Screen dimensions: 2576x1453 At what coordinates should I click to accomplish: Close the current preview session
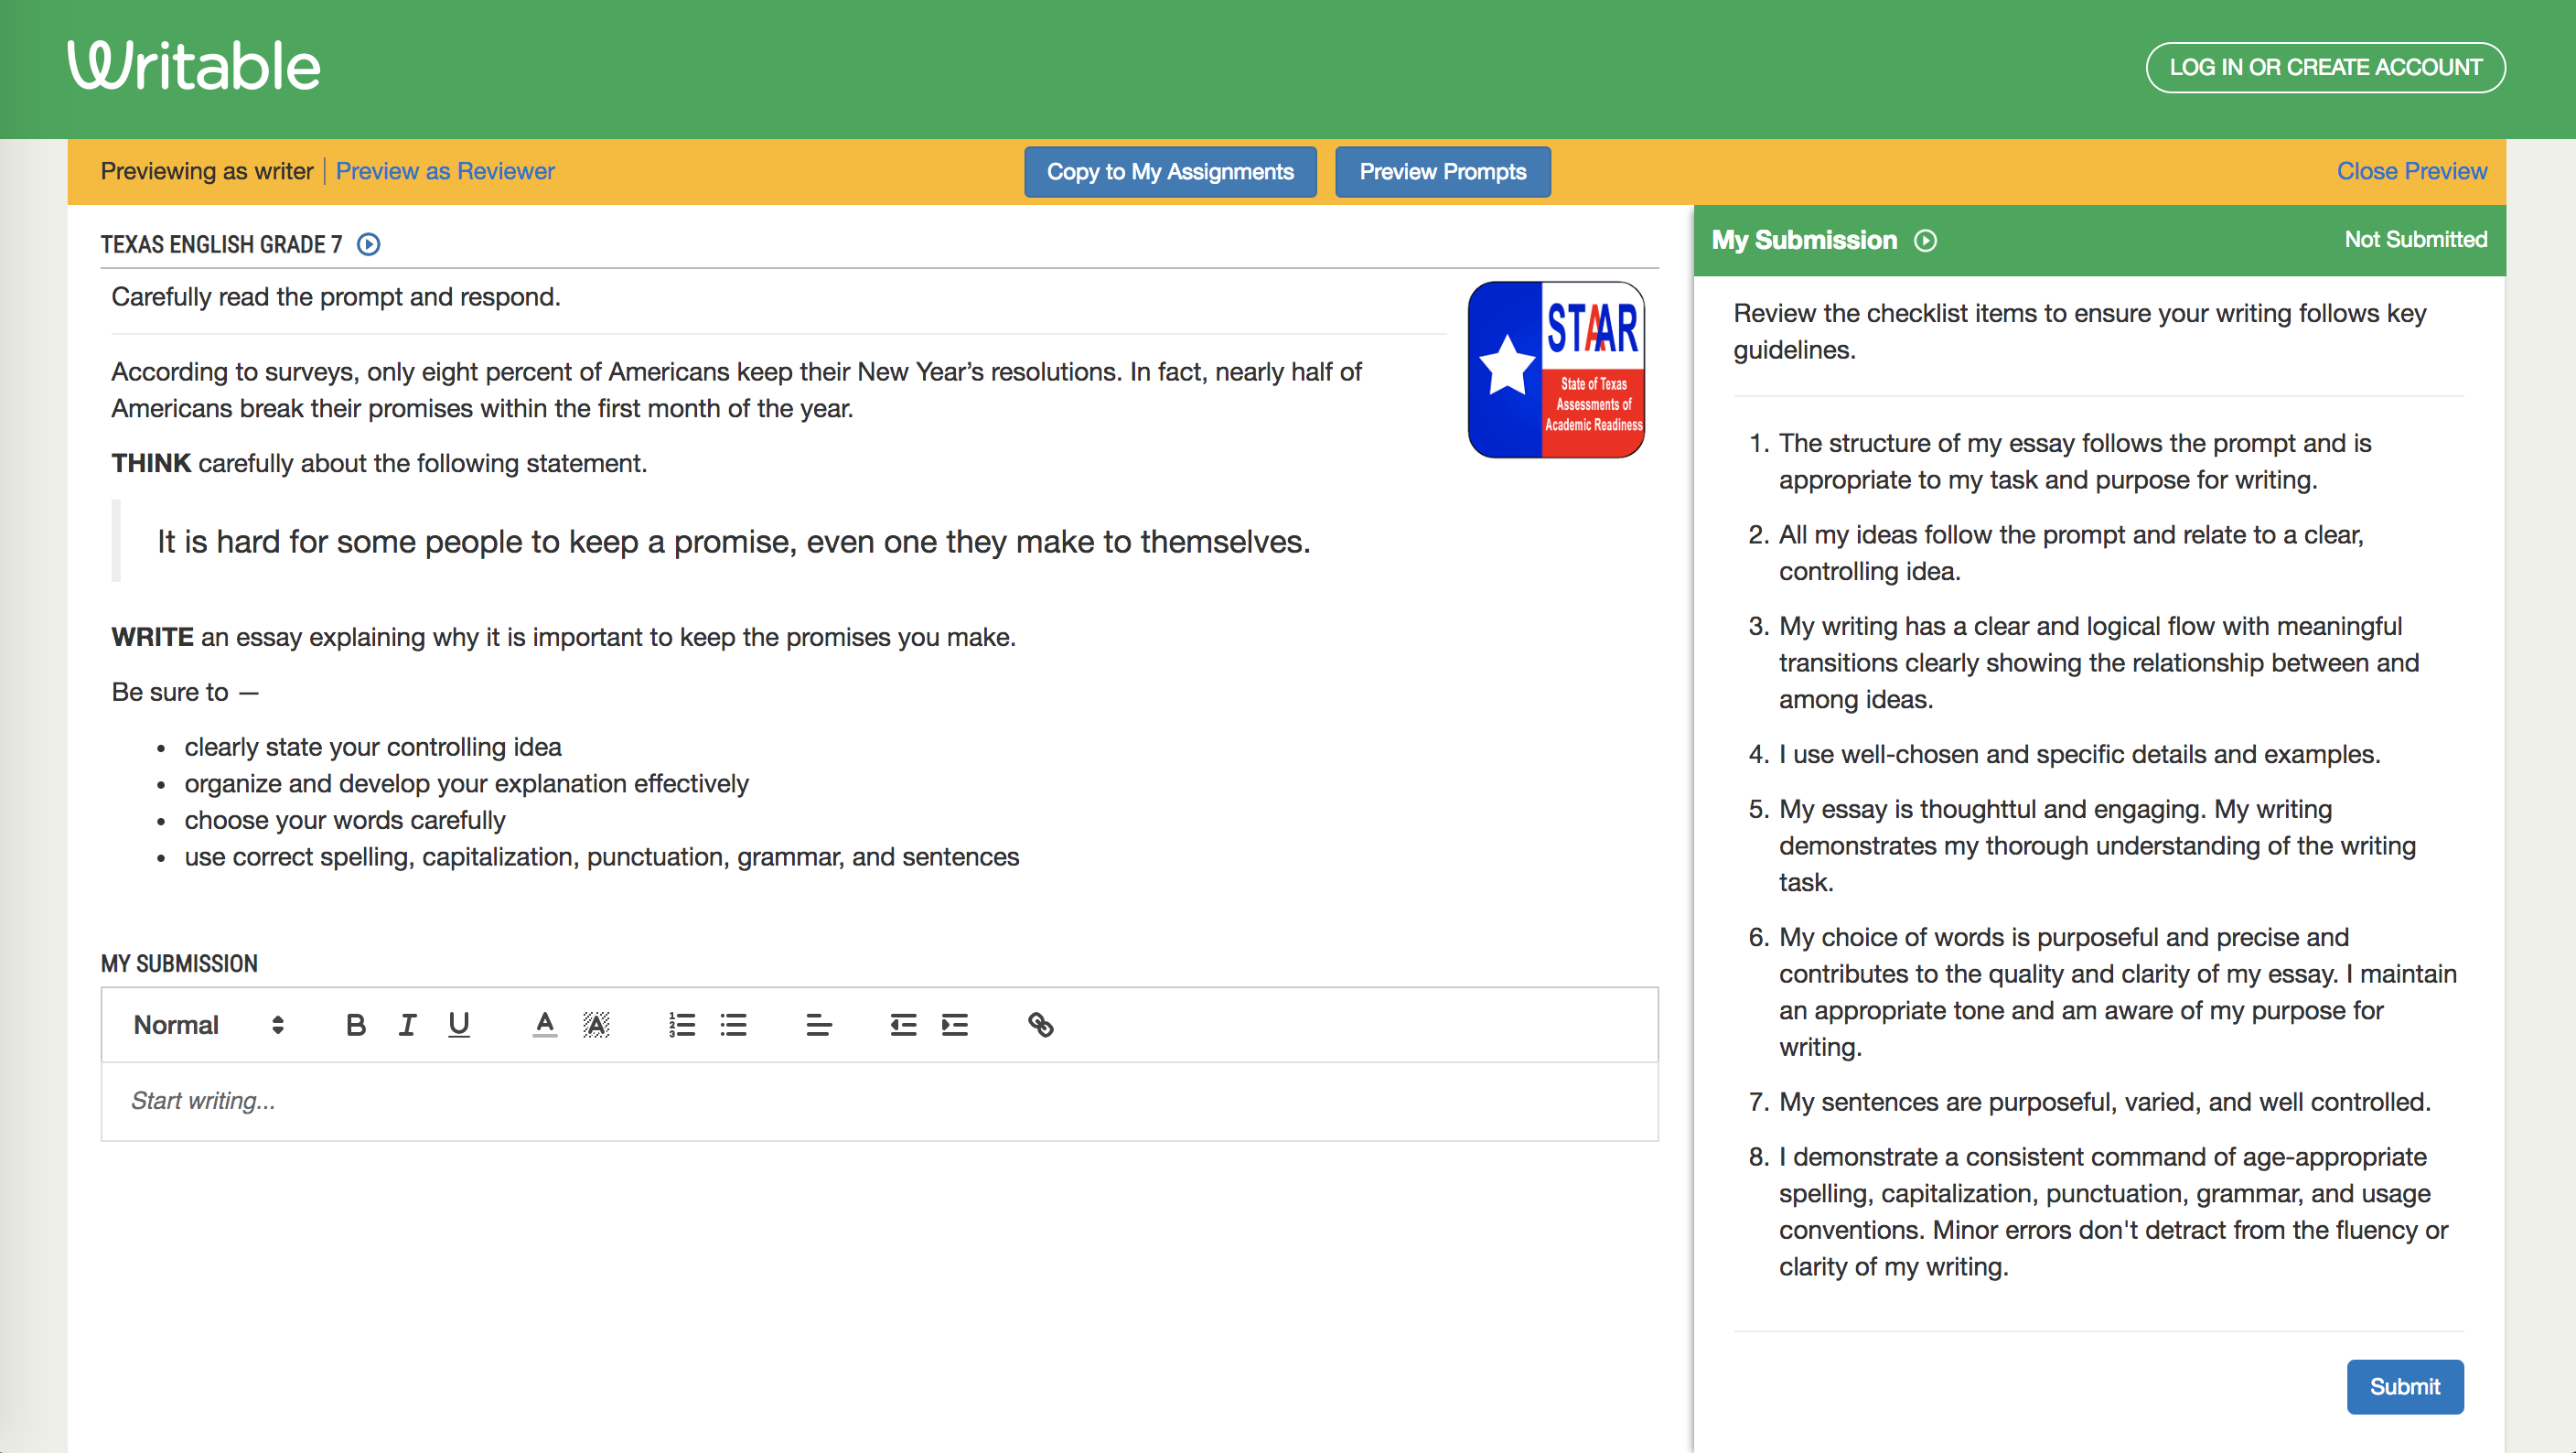pos(2410,170)
